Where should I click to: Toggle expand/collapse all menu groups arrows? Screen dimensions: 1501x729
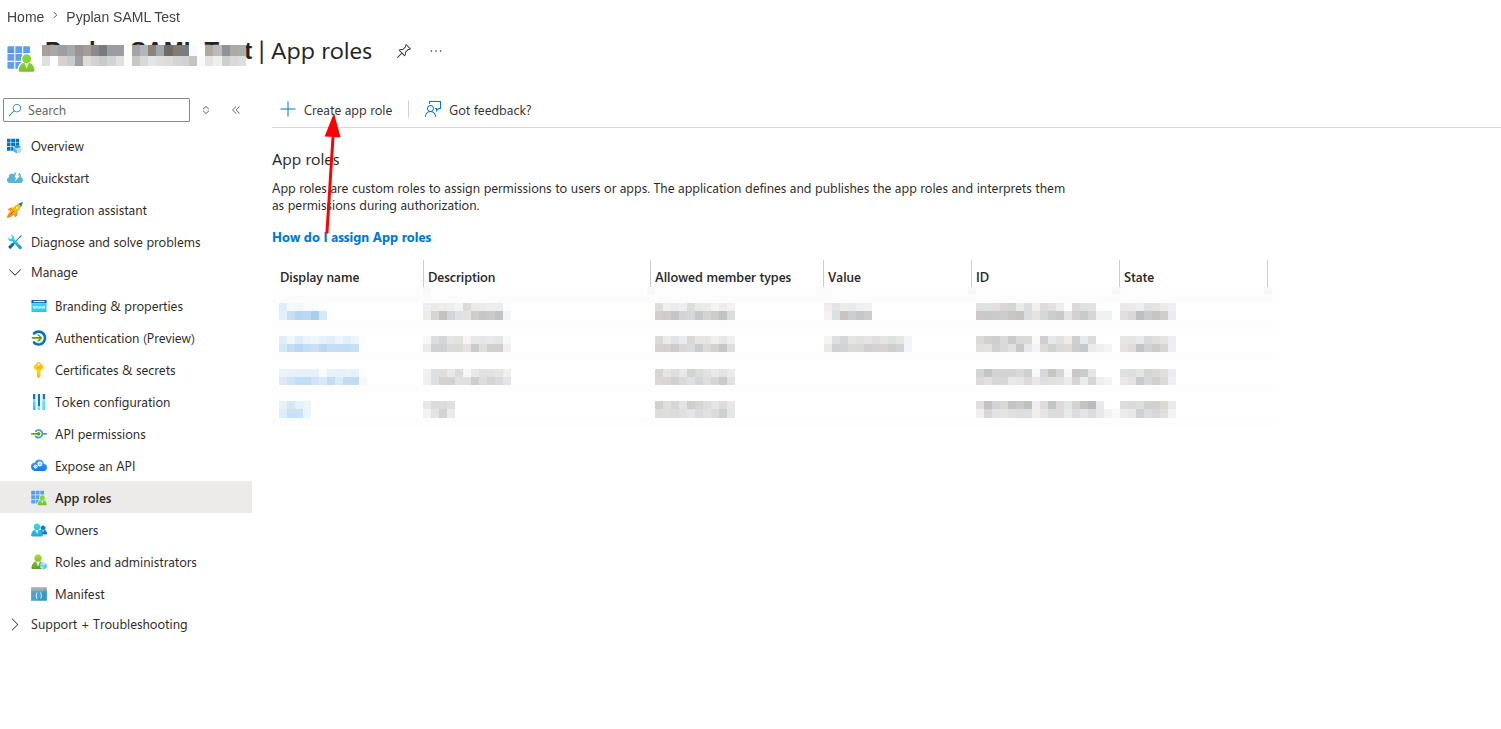click(x=206, y=110)
